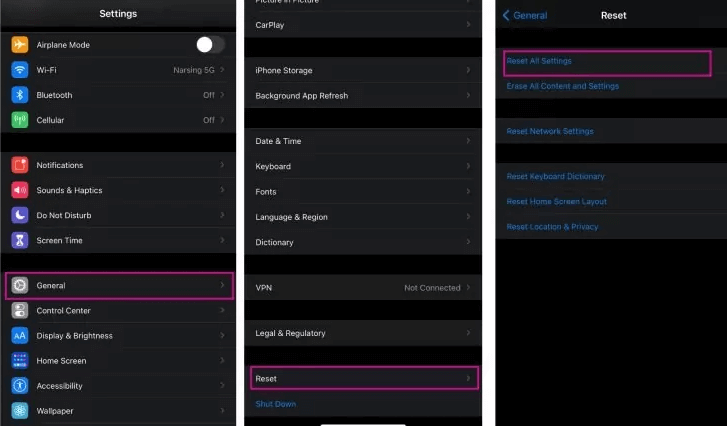This screenshot has width=727, height=426.
Task: Open the Reset menu row
Action: [x=364, y=379]
